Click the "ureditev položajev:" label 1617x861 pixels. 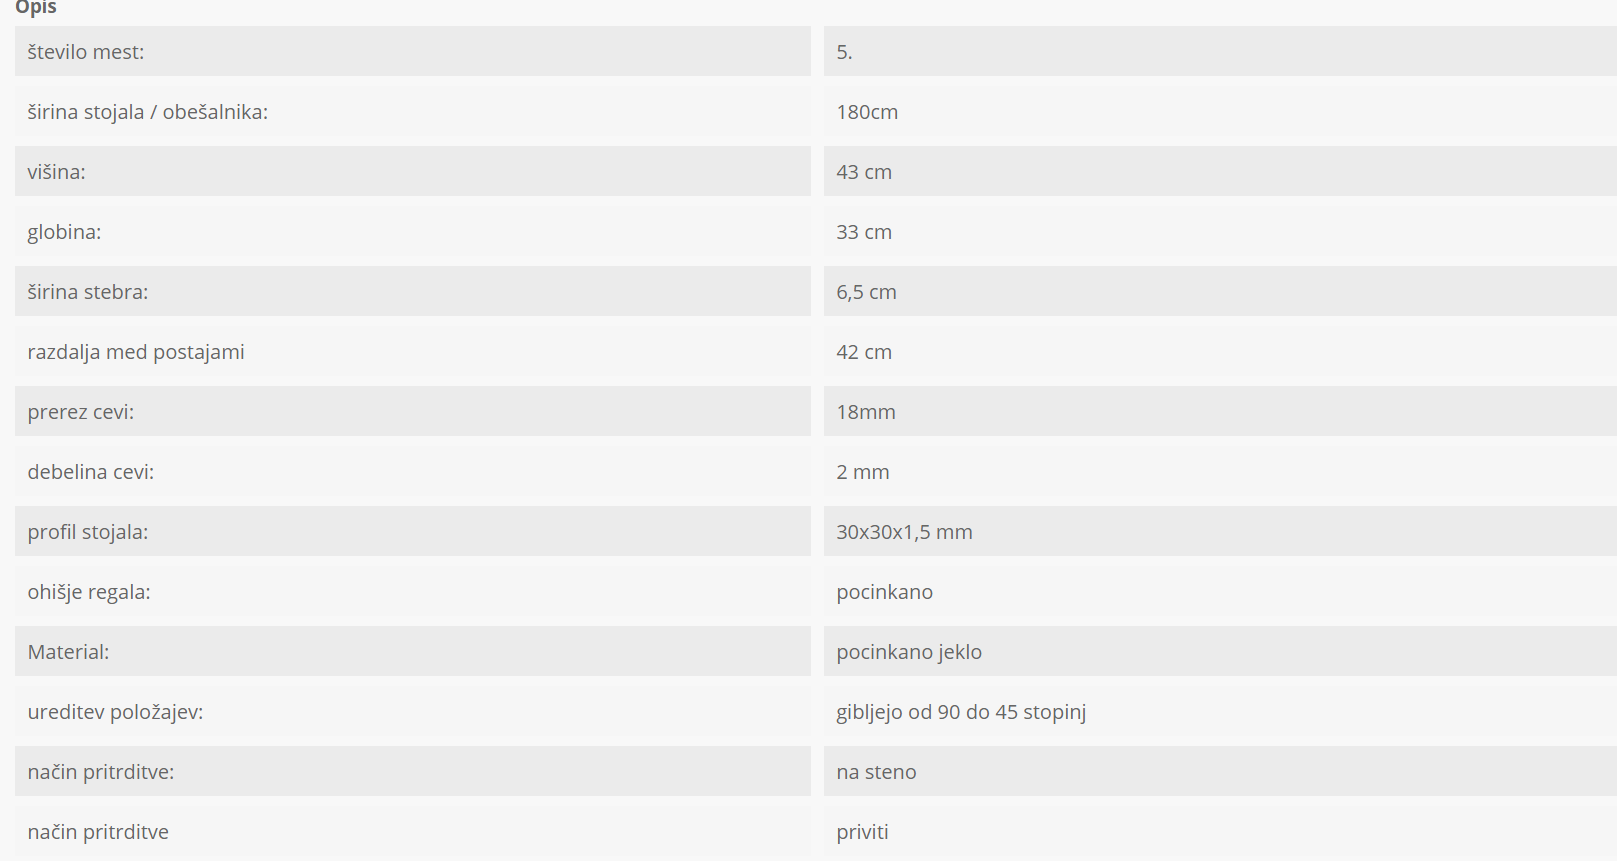pos(115,712)
